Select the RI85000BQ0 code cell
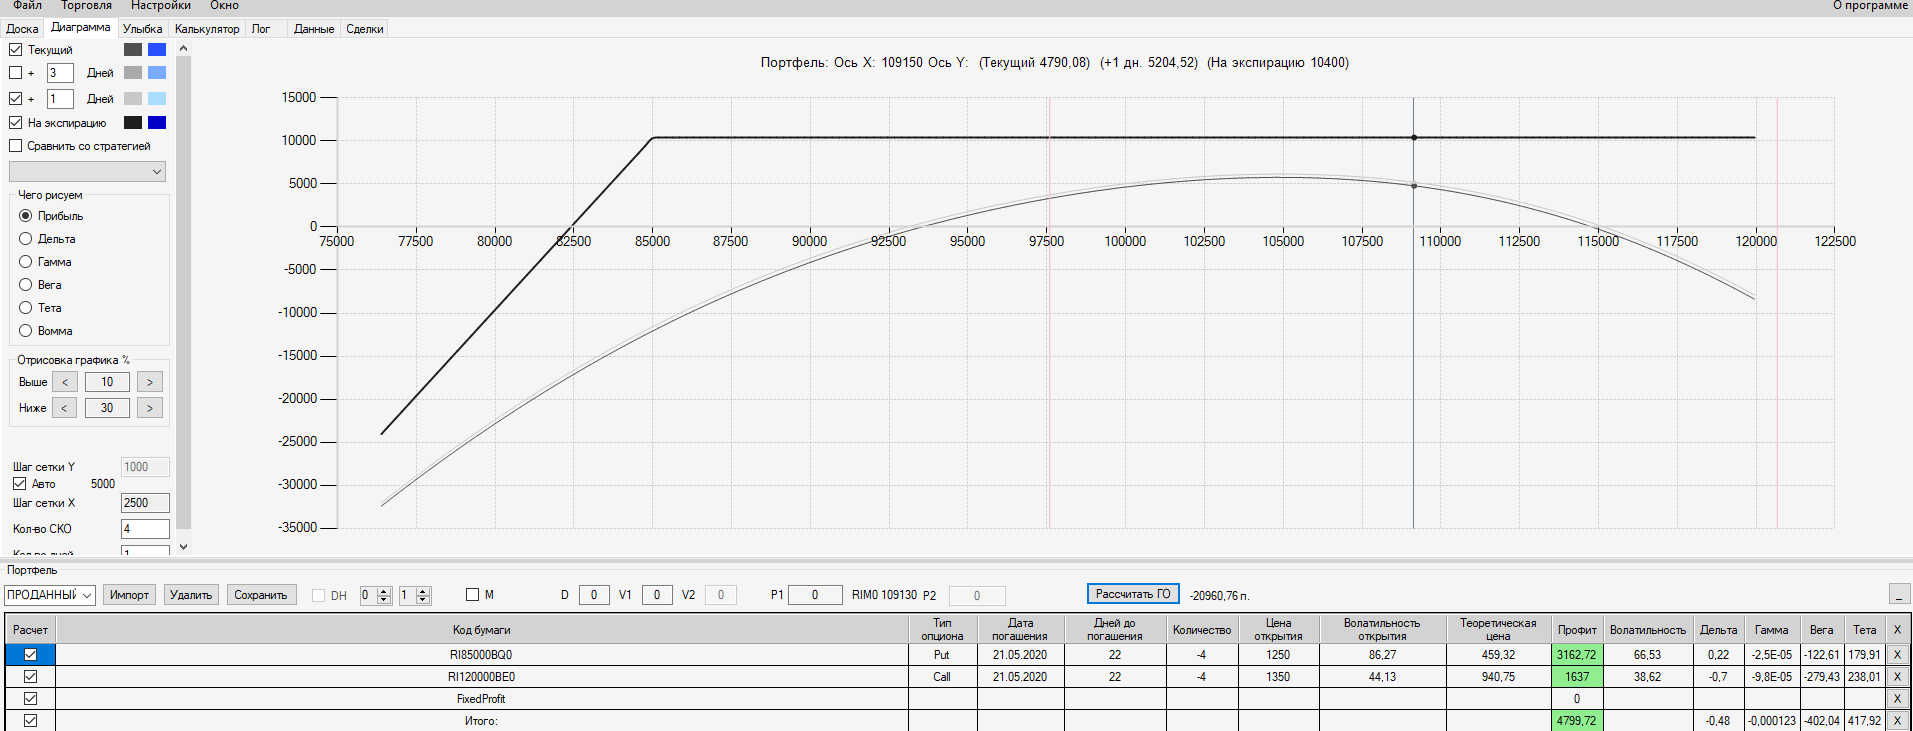 [481, 655]
